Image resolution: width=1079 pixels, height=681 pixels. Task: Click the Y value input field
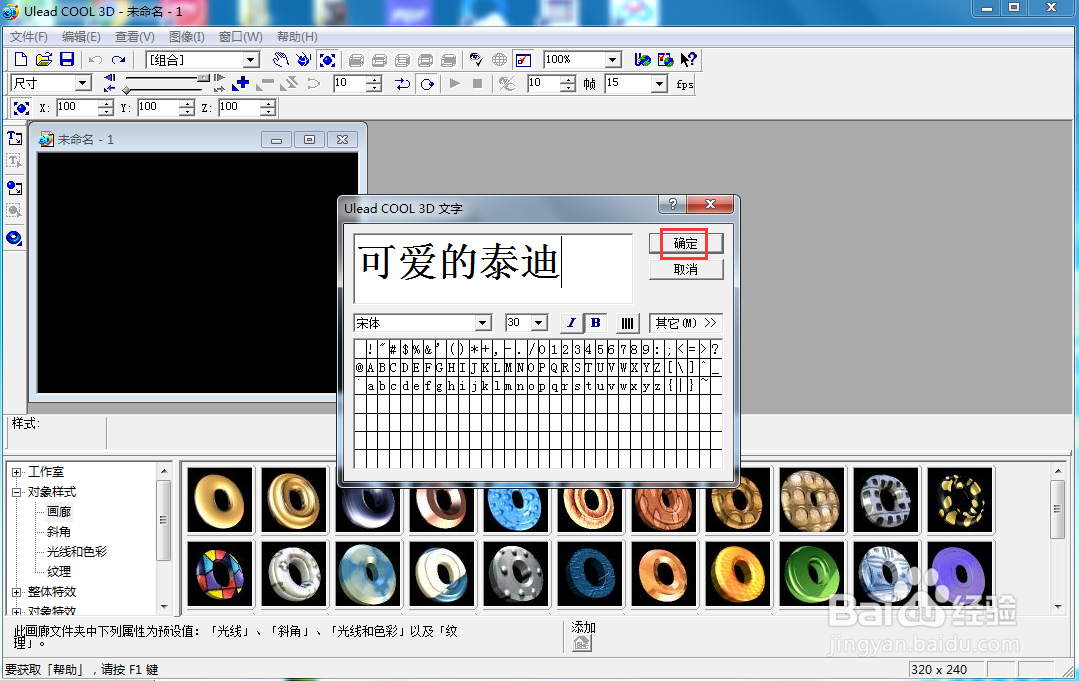point(158,107)
